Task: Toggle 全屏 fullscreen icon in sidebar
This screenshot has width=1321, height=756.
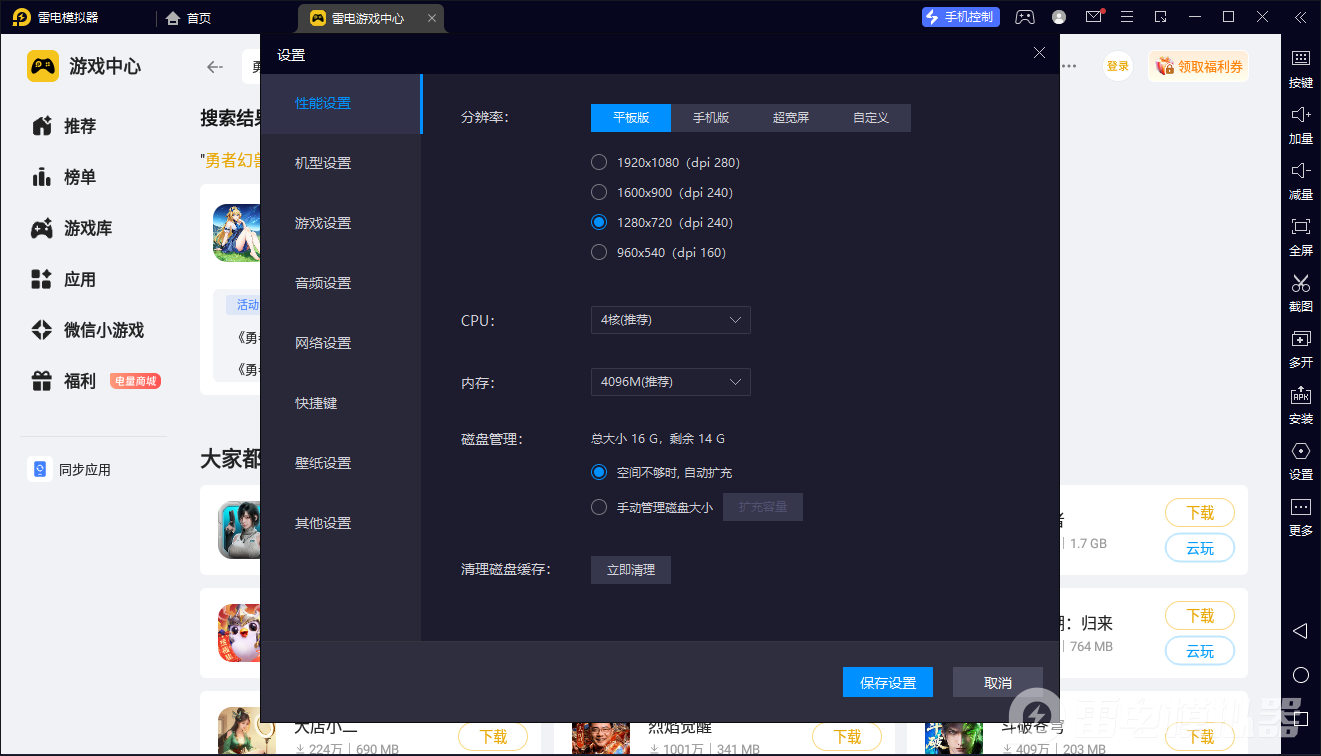Action: pyautogui.click(x=1300, y=237)
